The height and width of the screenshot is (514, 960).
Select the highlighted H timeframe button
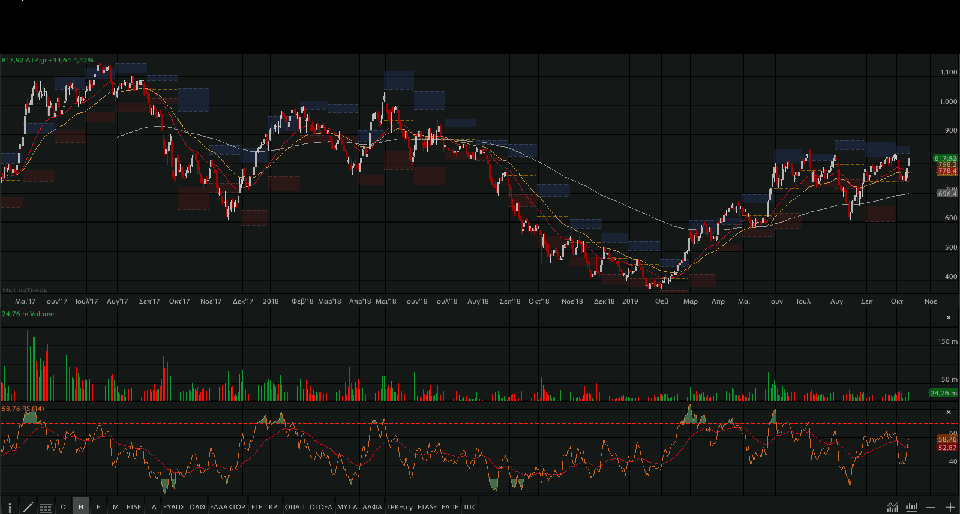pos(80,507)
